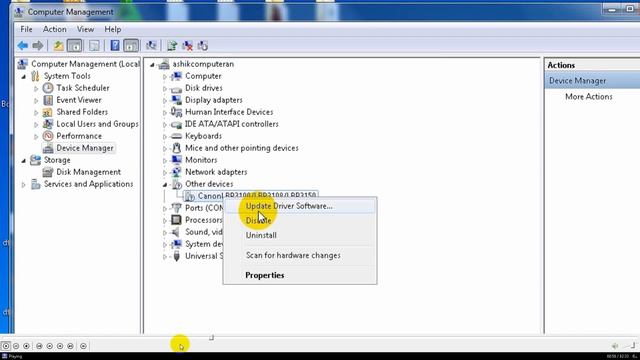
Task: Select Computer Management (Local) root item
Action: [85, 64]
